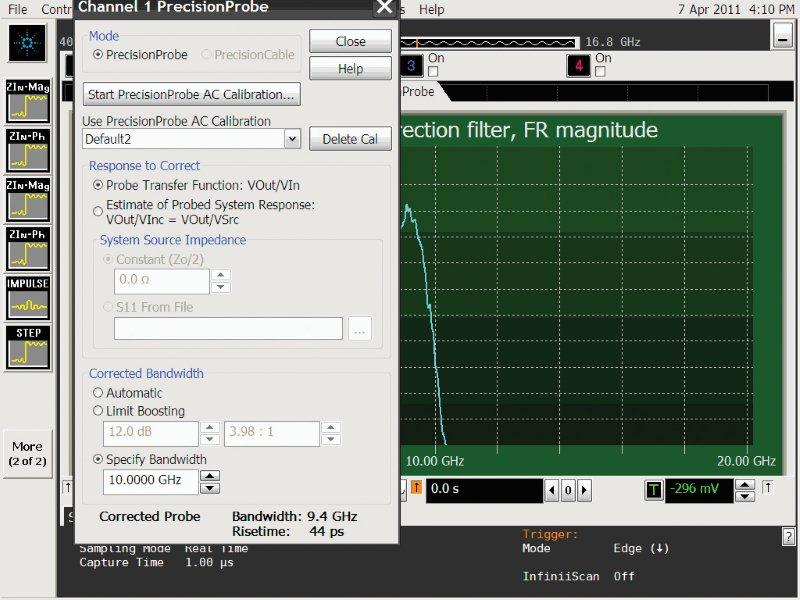Click the channel 4 button
The height and width of the screenshot is (600, 800).
[x=577, y=66]
